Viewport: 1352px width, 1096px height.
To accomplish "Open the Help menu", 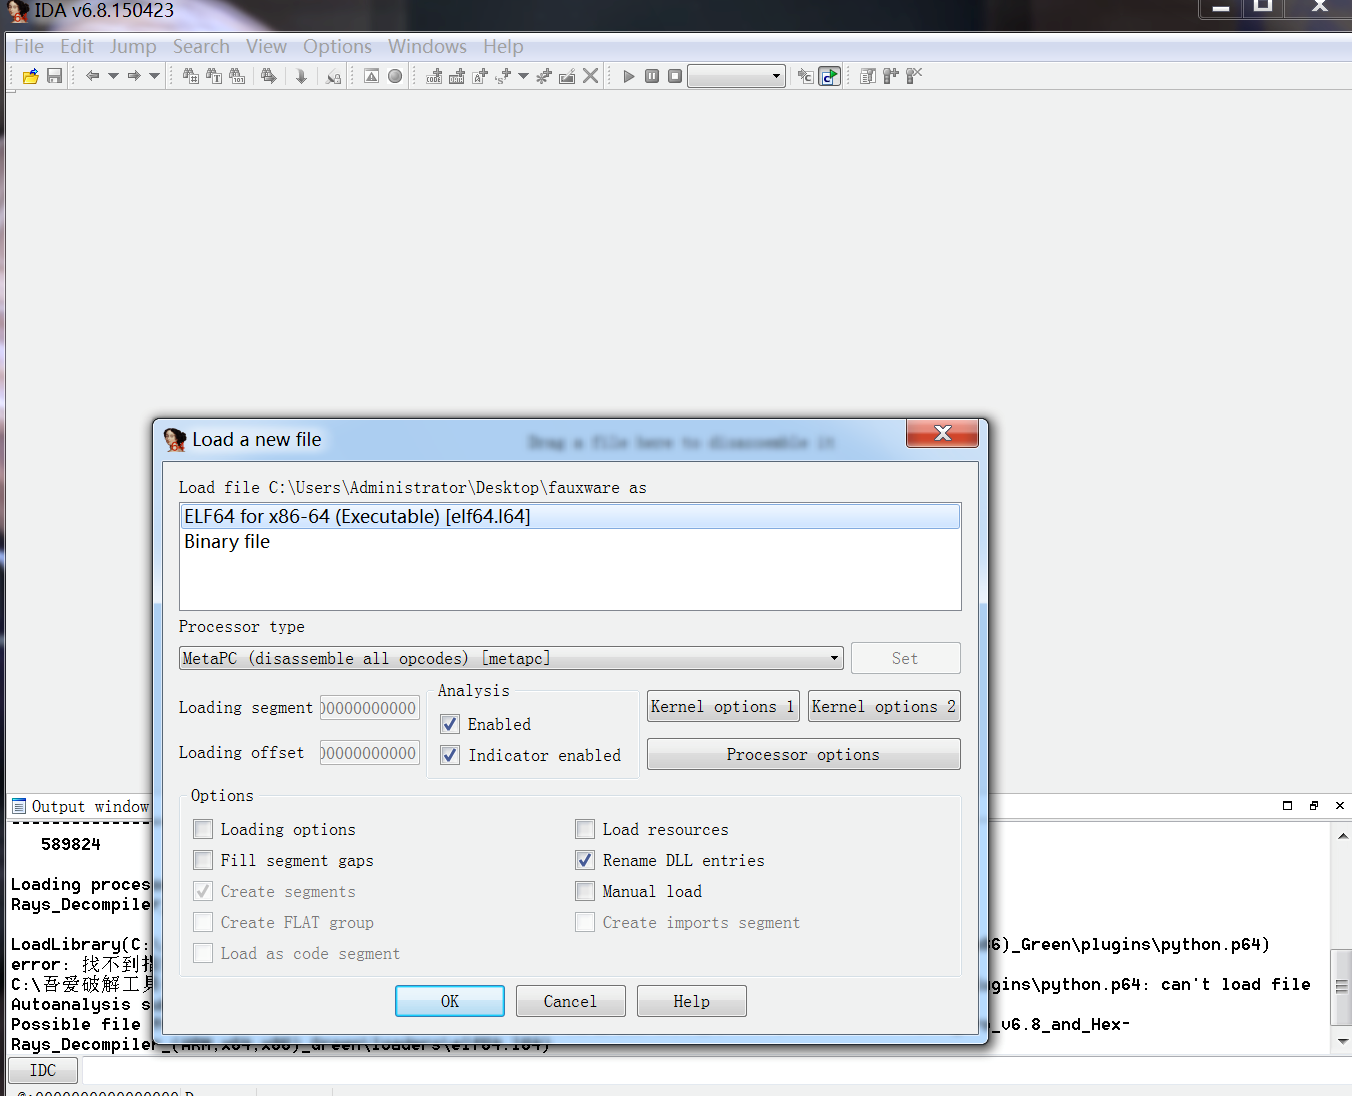I will point(503,47).
